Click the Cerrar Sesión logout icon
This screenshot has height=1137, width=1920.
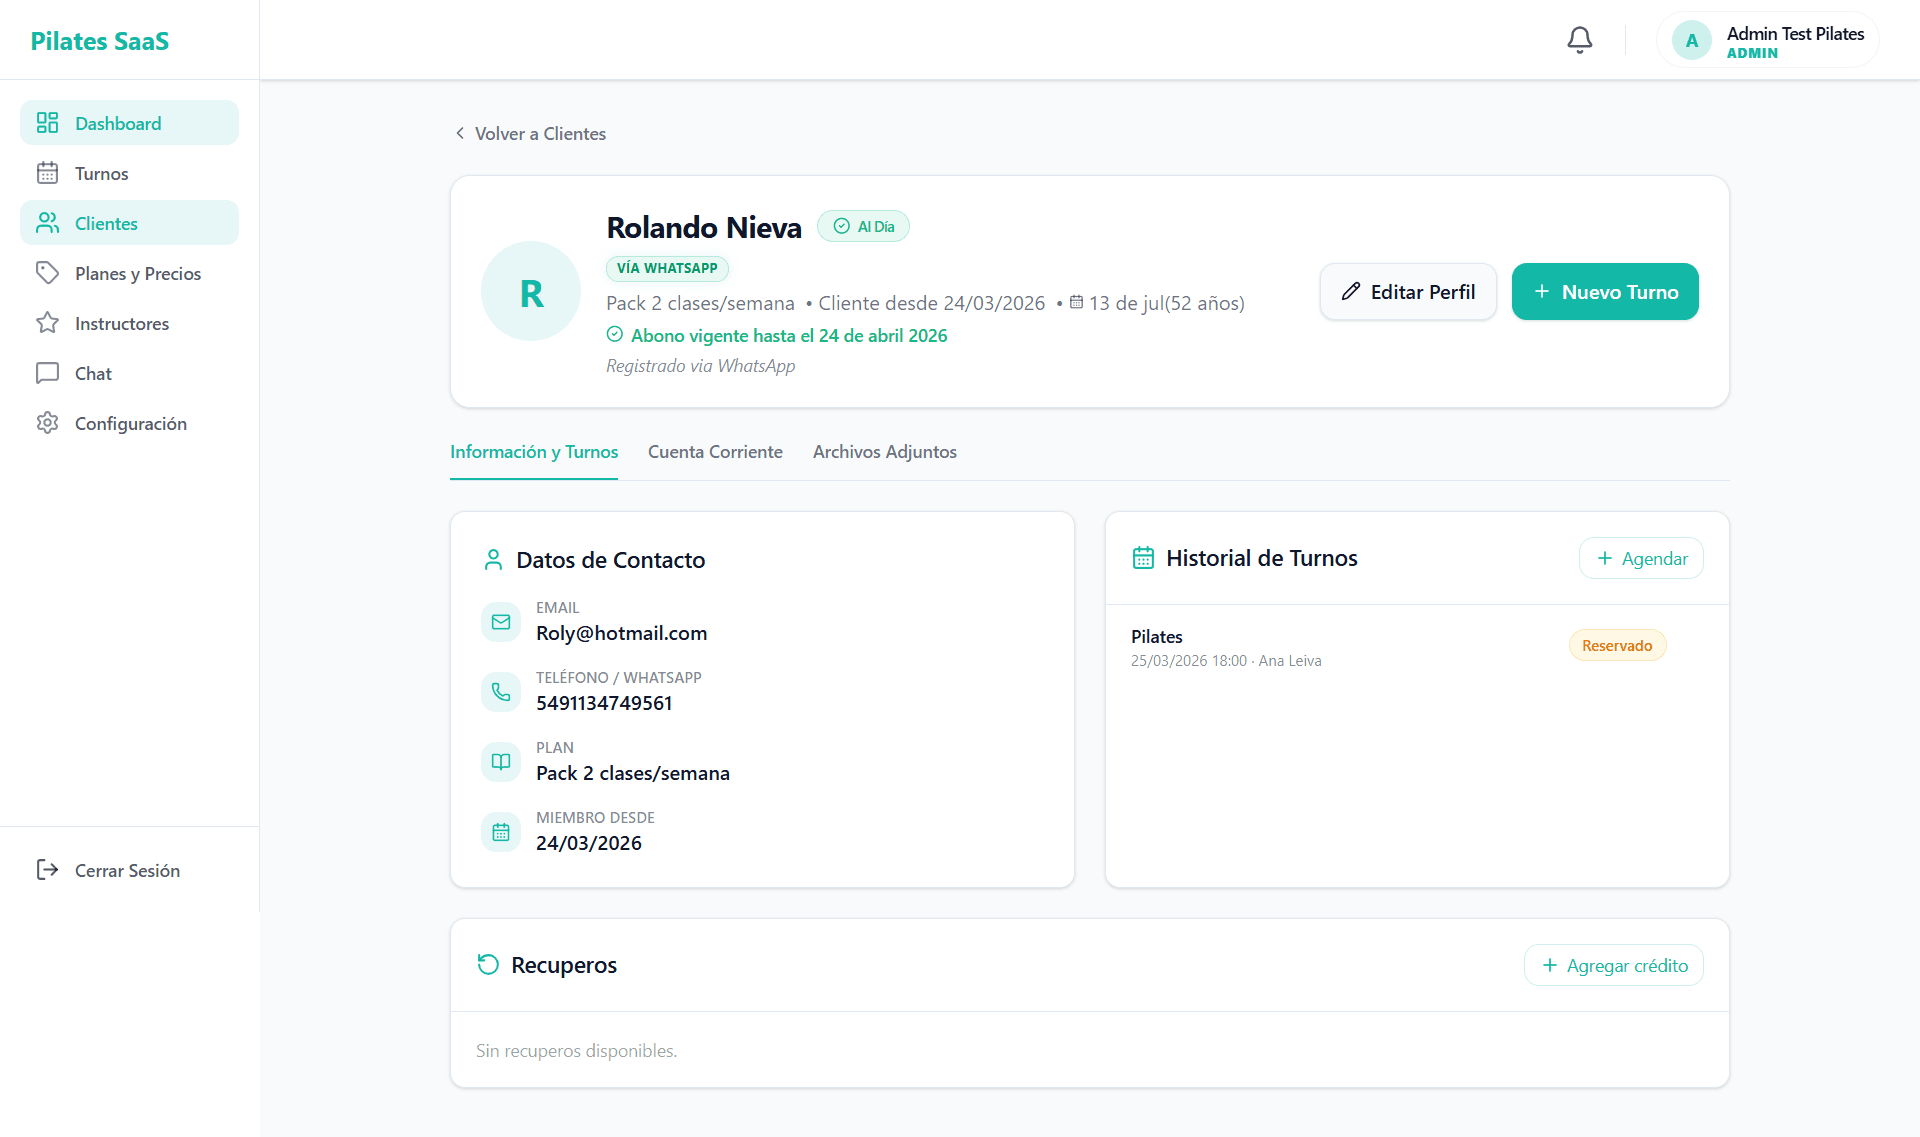pos(47,870)
